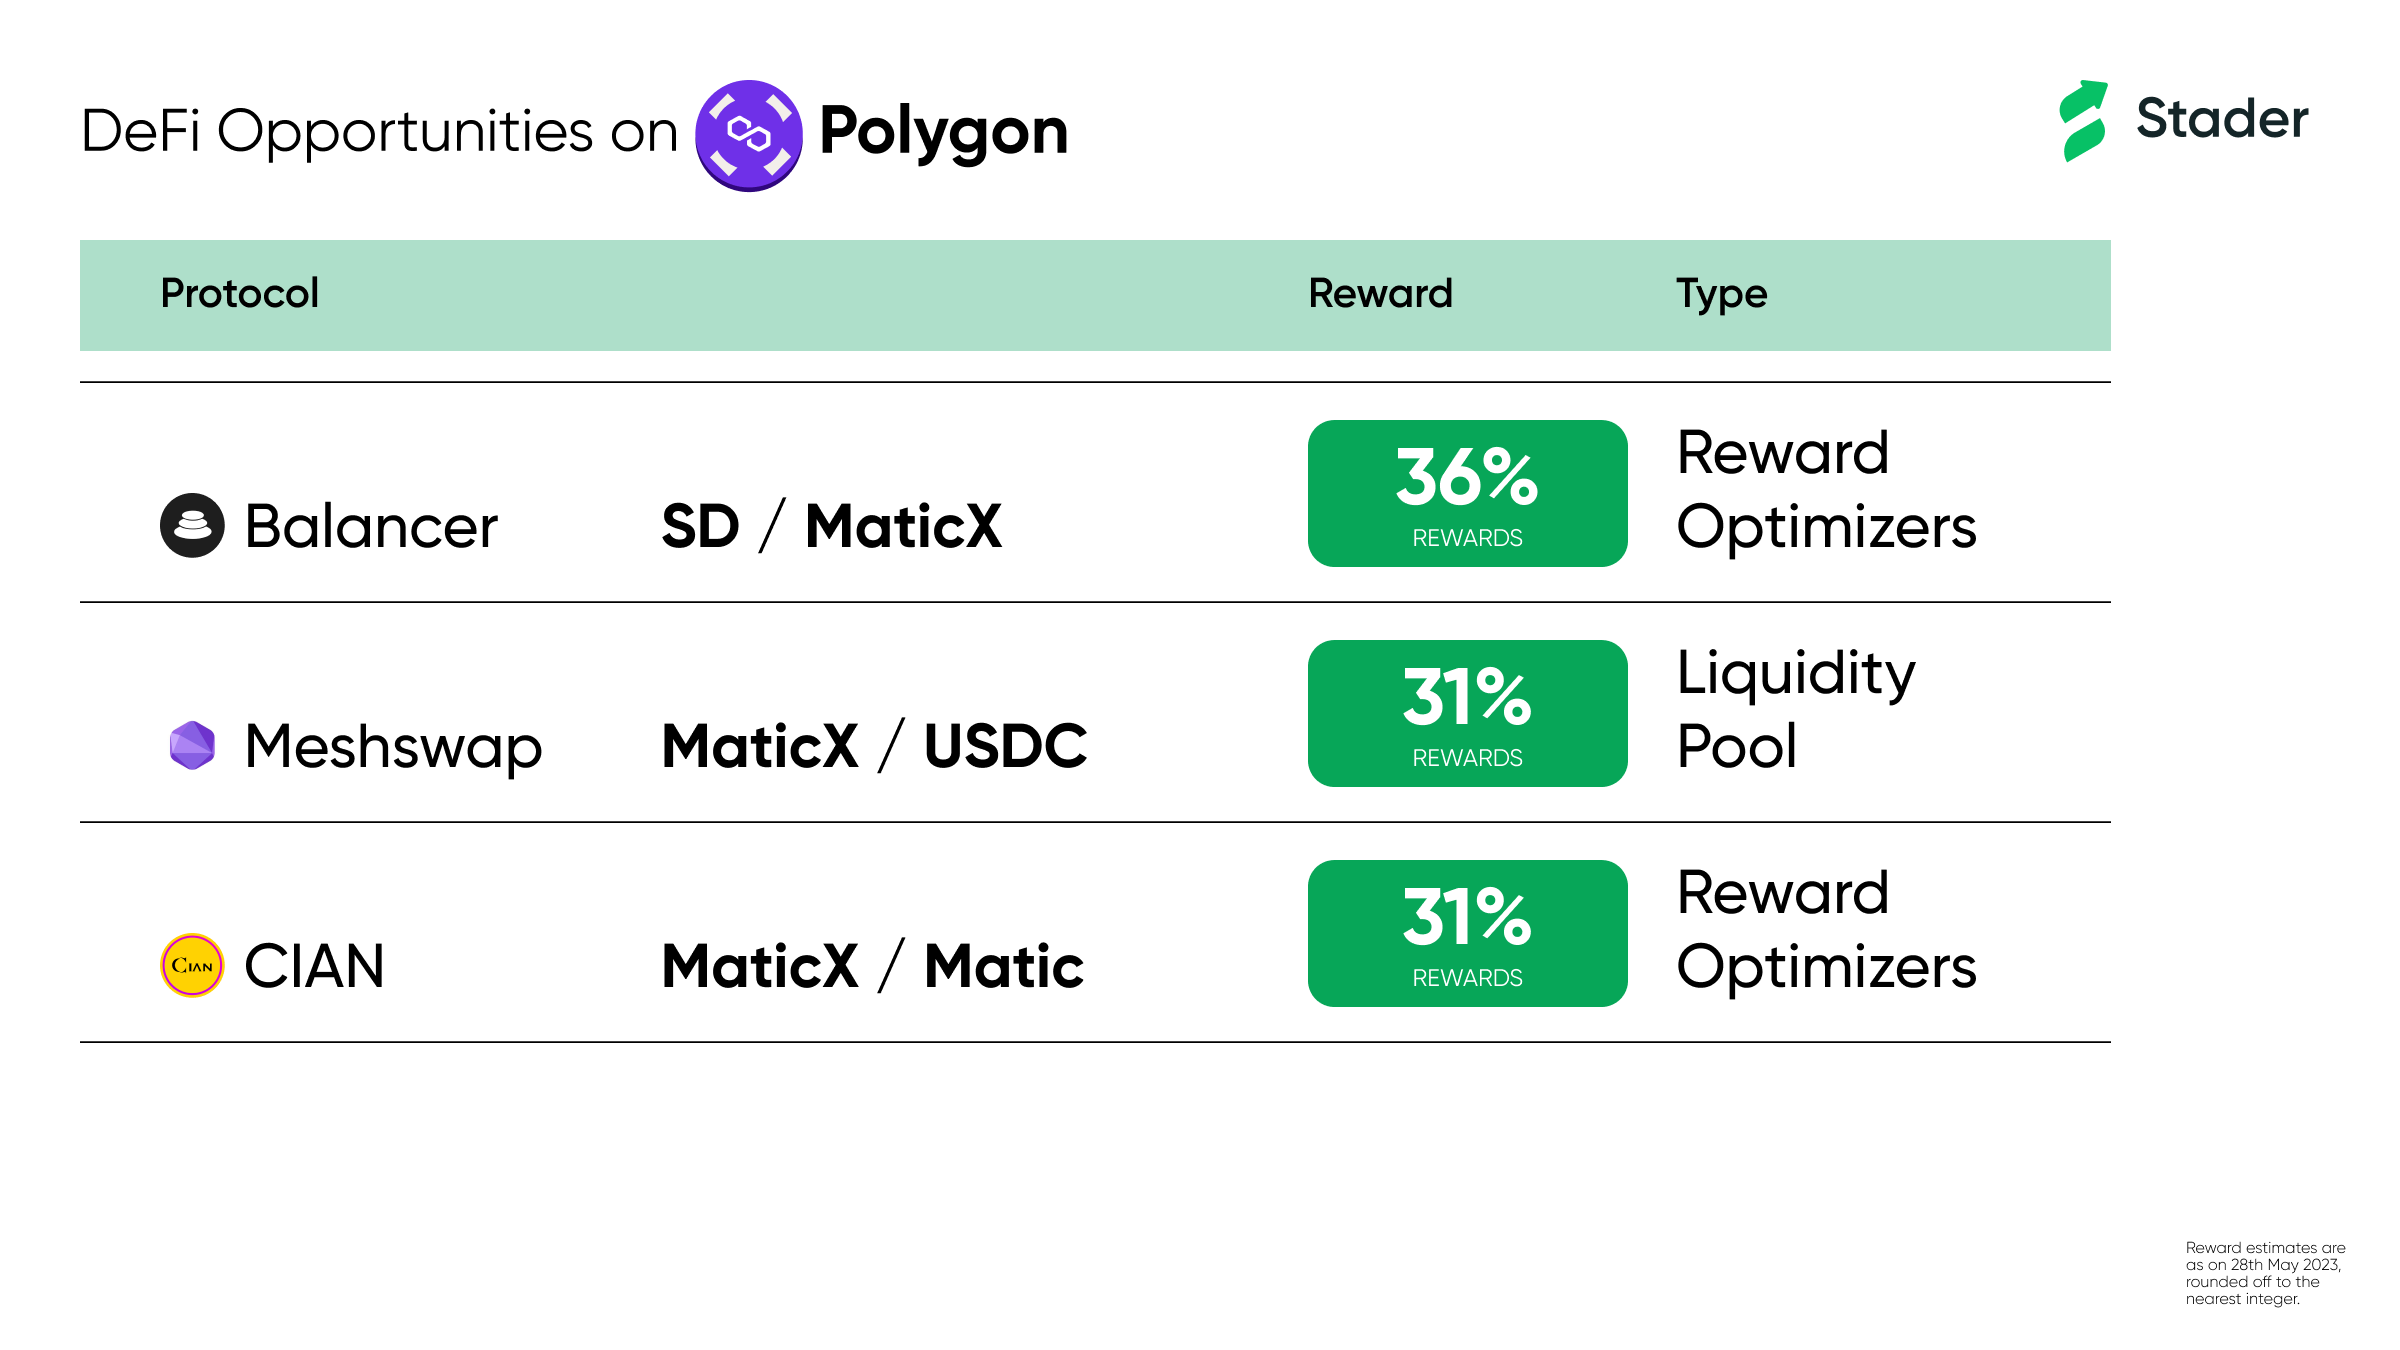Select the CIAN yellow circle icon

(x=192, y=965)
